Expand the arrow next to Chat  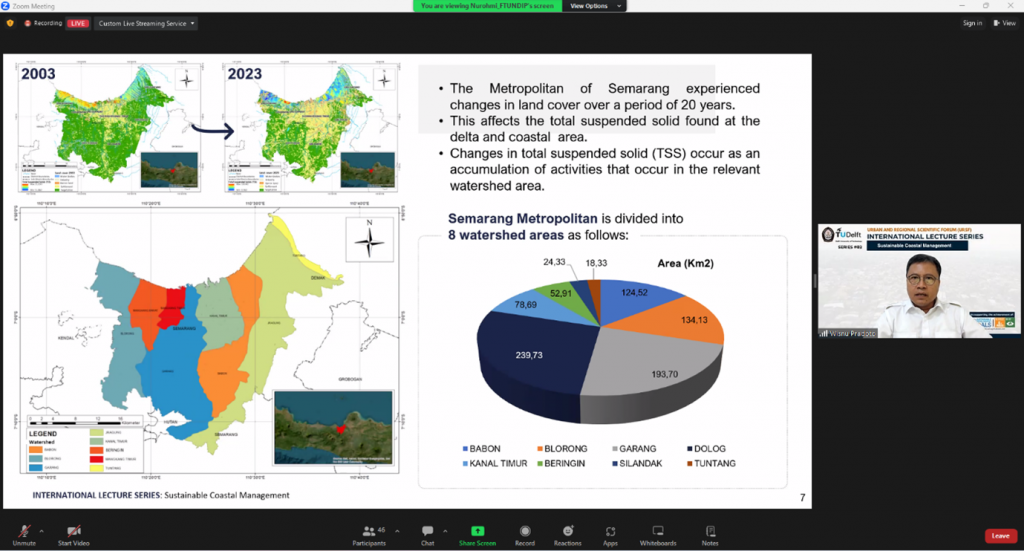pos(446,529)
